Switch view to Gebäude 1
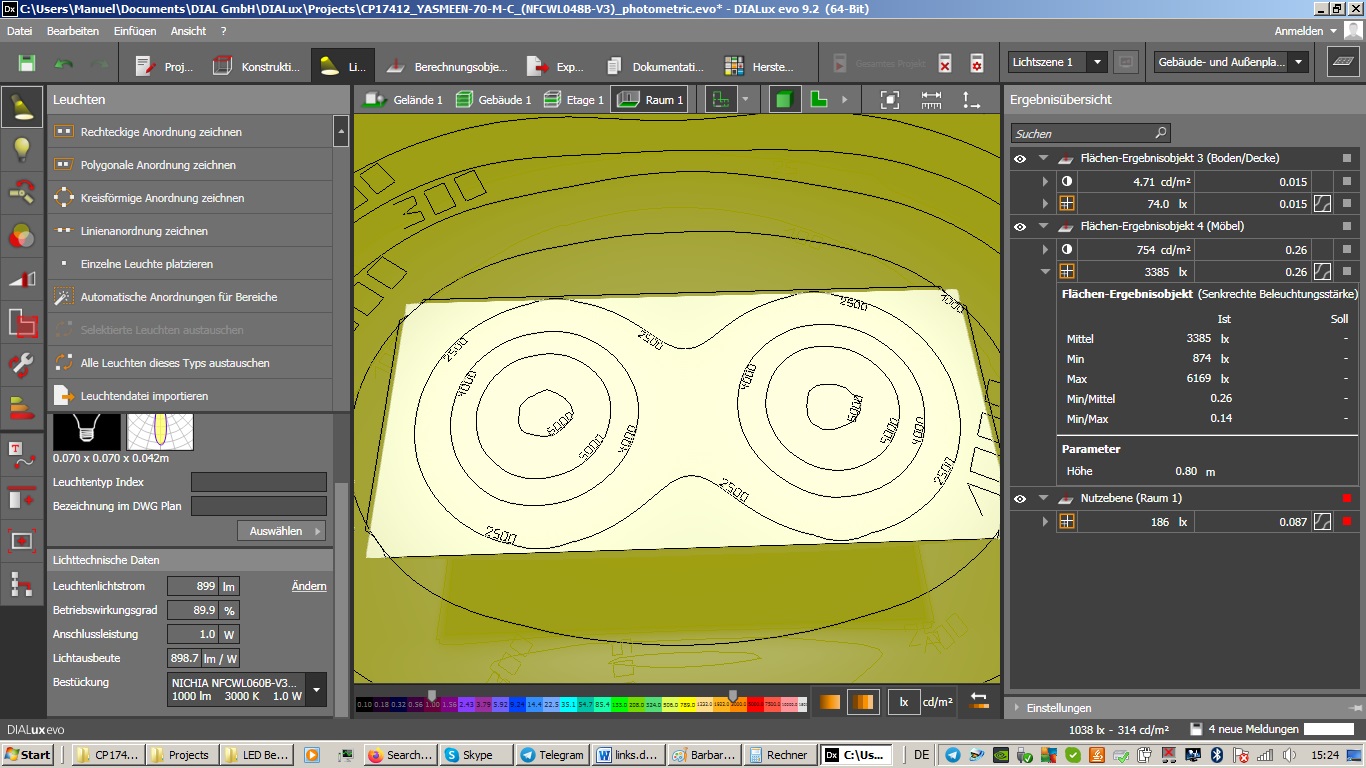 pyautogui.click(x=493, y=100)
